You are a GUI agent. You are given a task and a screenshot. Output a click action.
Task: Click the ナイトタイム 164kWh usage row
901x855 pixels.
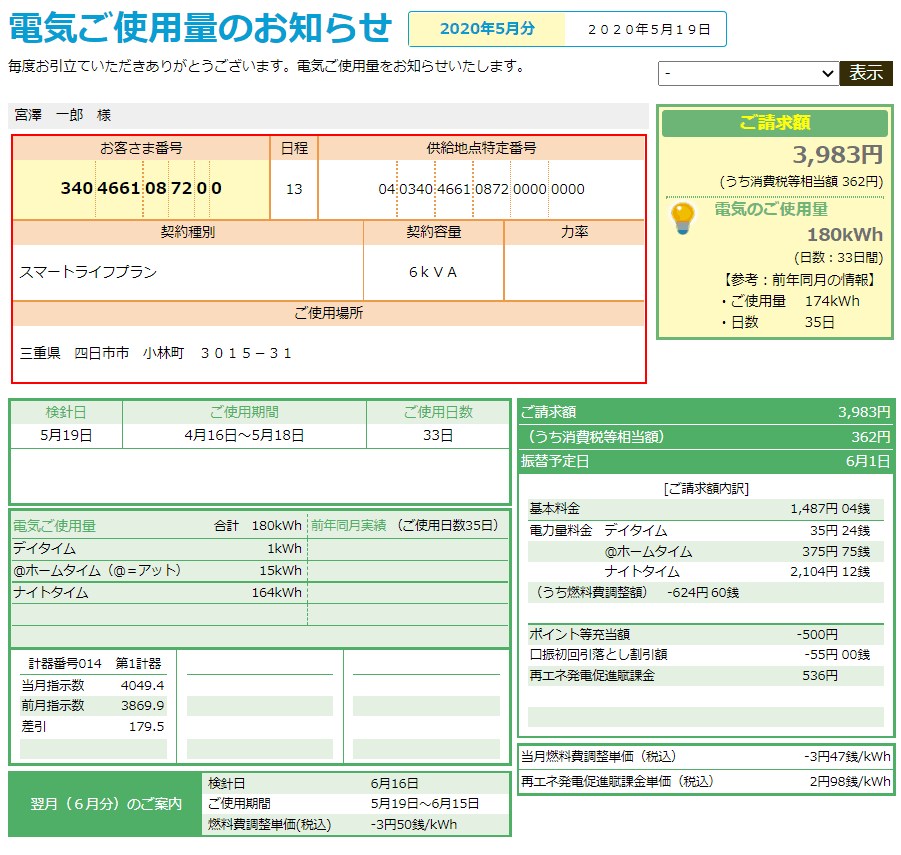(158, 592)
